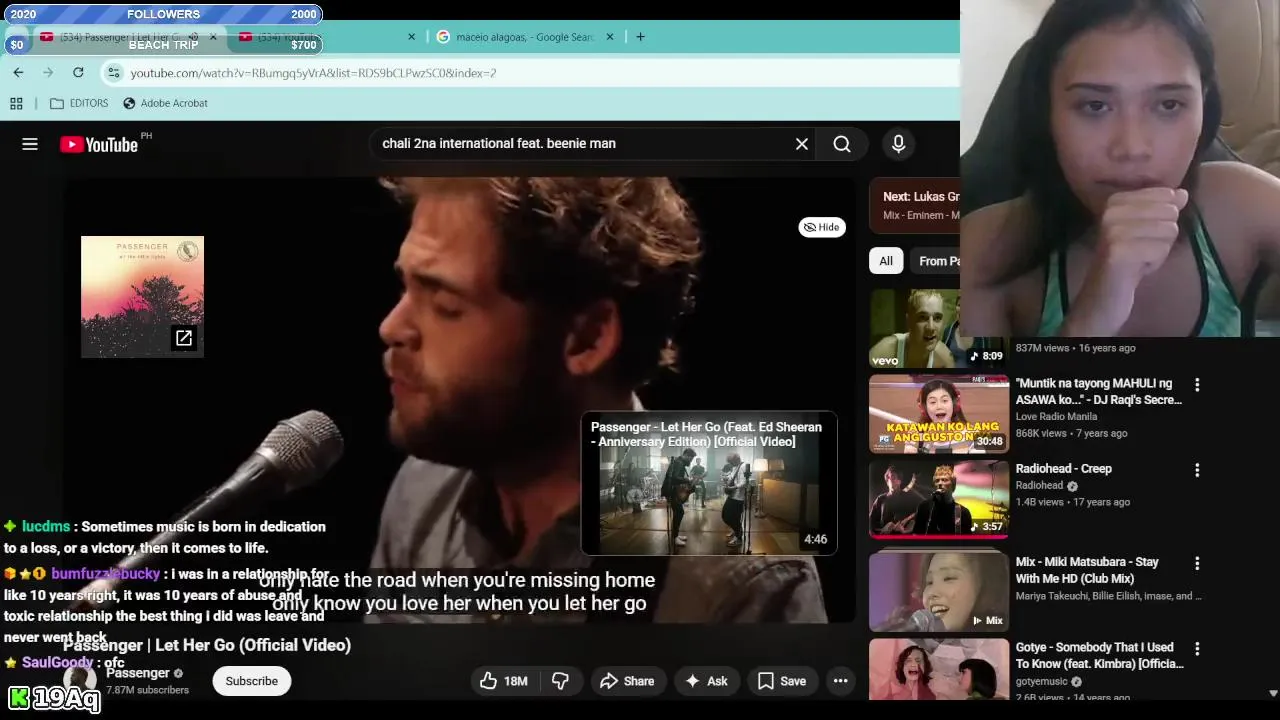Viewport: 1280px width, 720px height.
Task: Open the Gotye video title link
Action: pyautogui.click(x=1099, y=656)
